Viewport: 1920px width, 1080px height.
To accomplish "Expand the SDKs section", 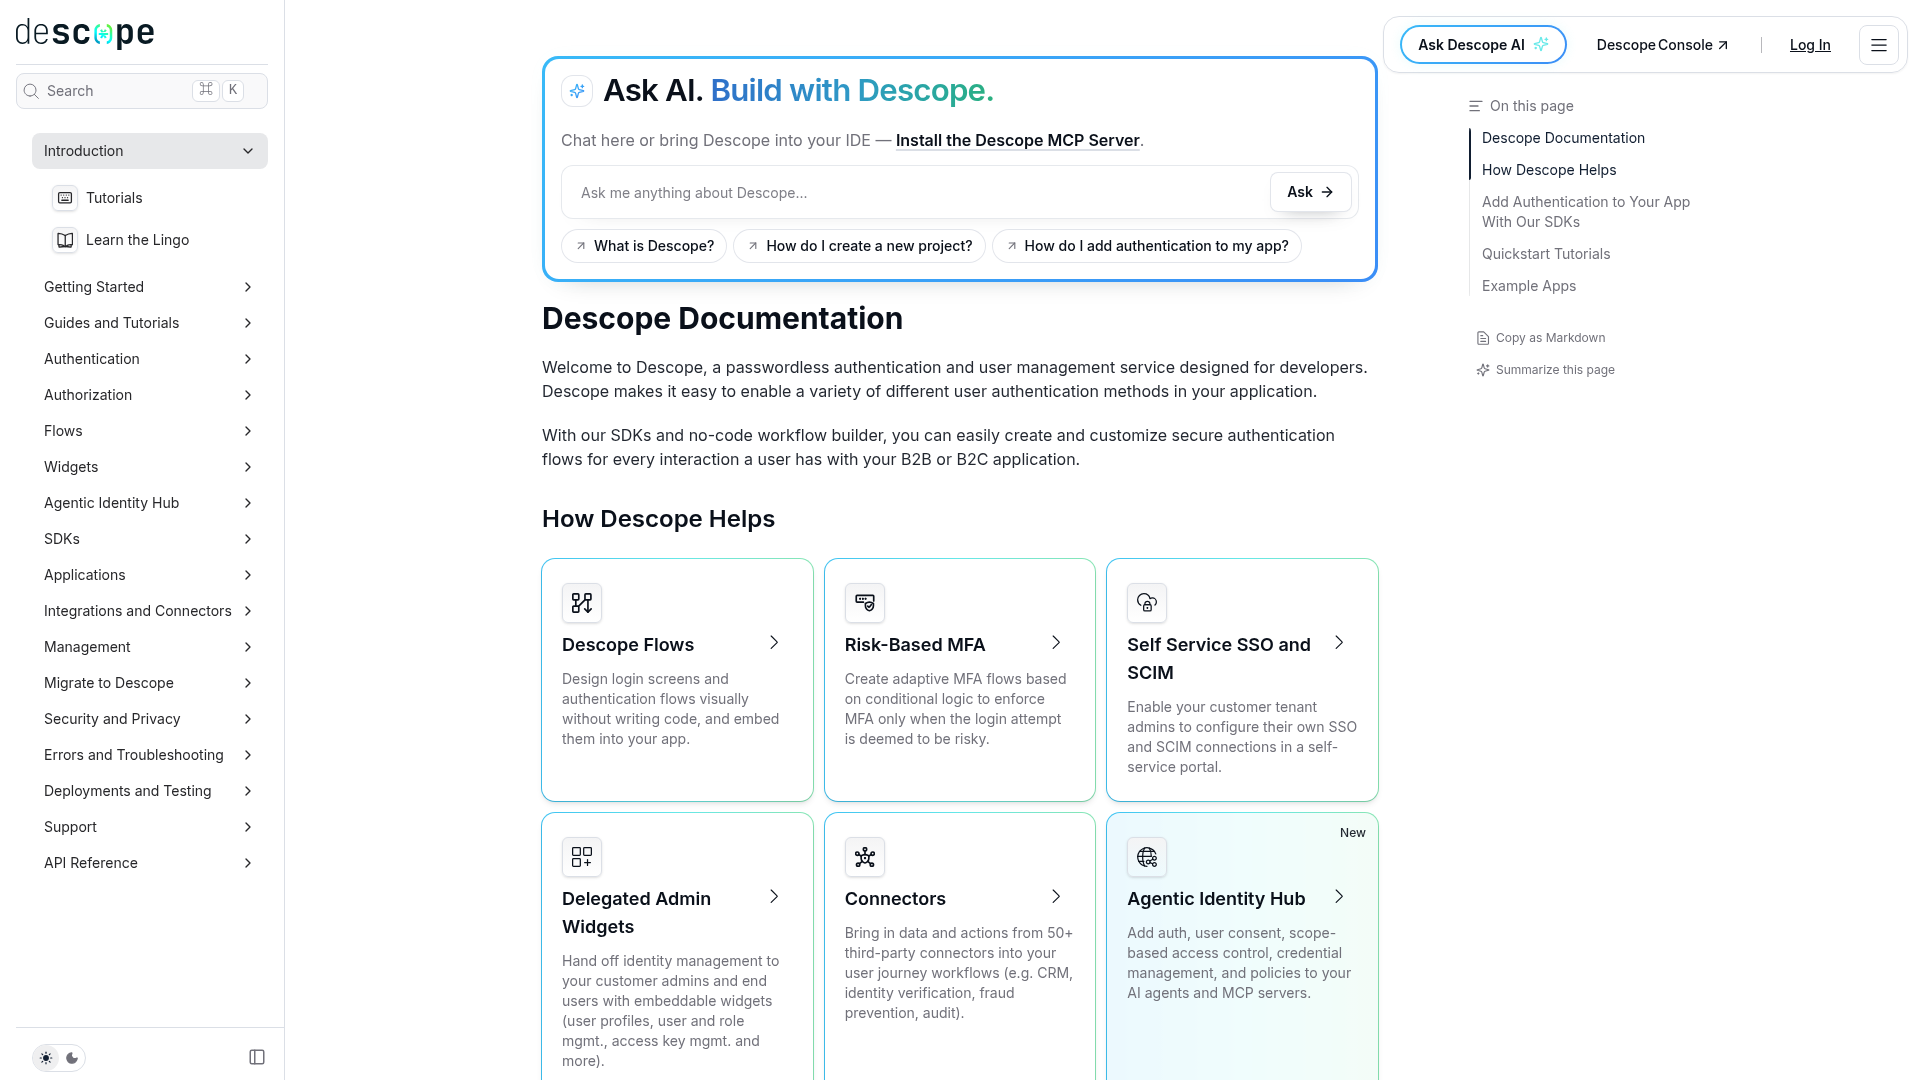I will (150, 539).
